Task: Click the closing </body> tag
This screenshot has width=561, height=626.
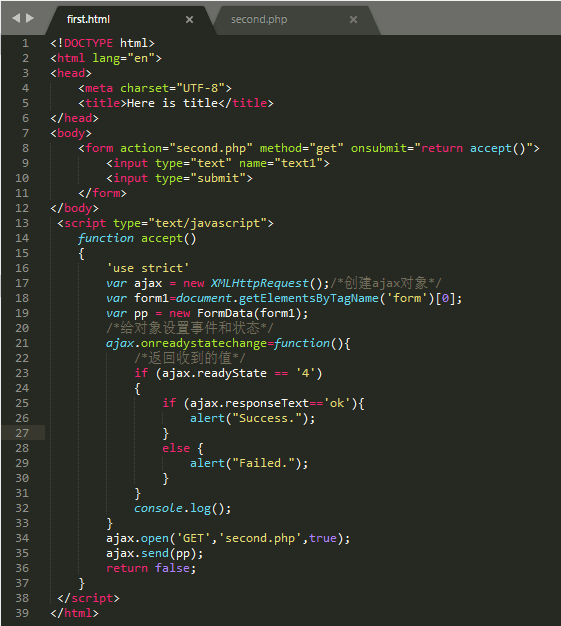Action: (x=74, y=208)
